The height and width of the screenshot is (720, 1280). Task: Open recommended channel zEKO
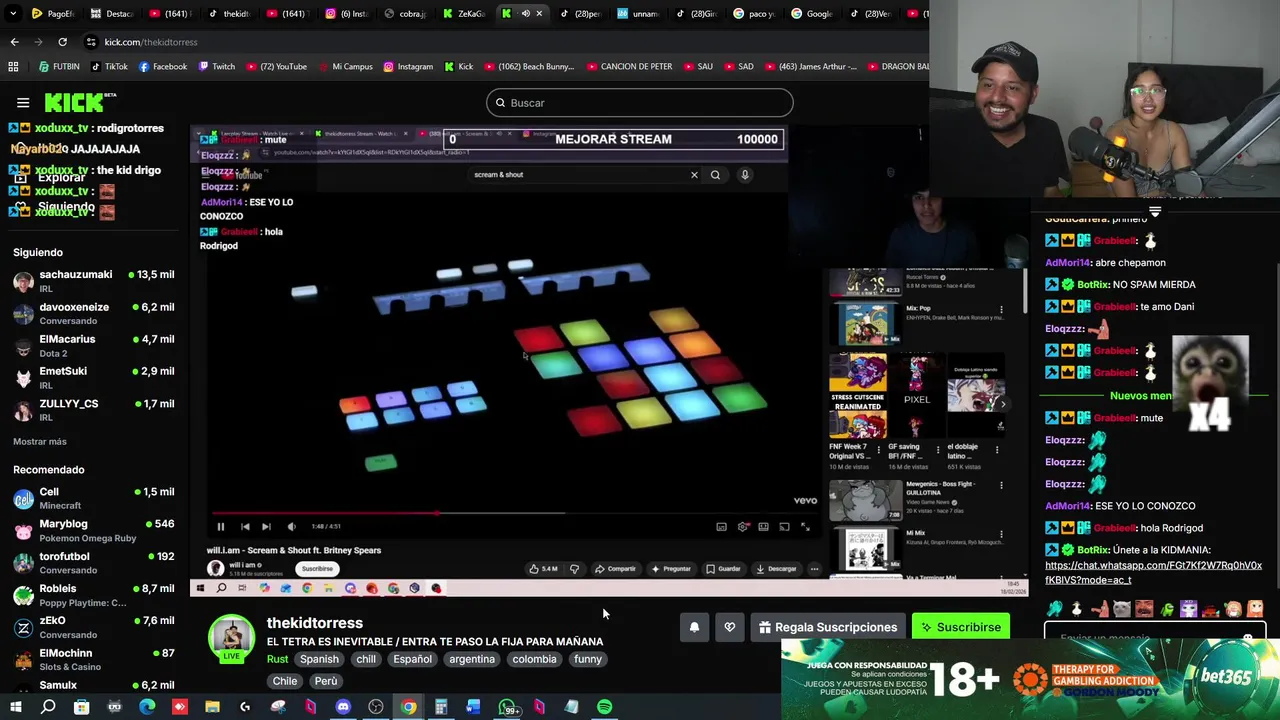pos(94,627)
